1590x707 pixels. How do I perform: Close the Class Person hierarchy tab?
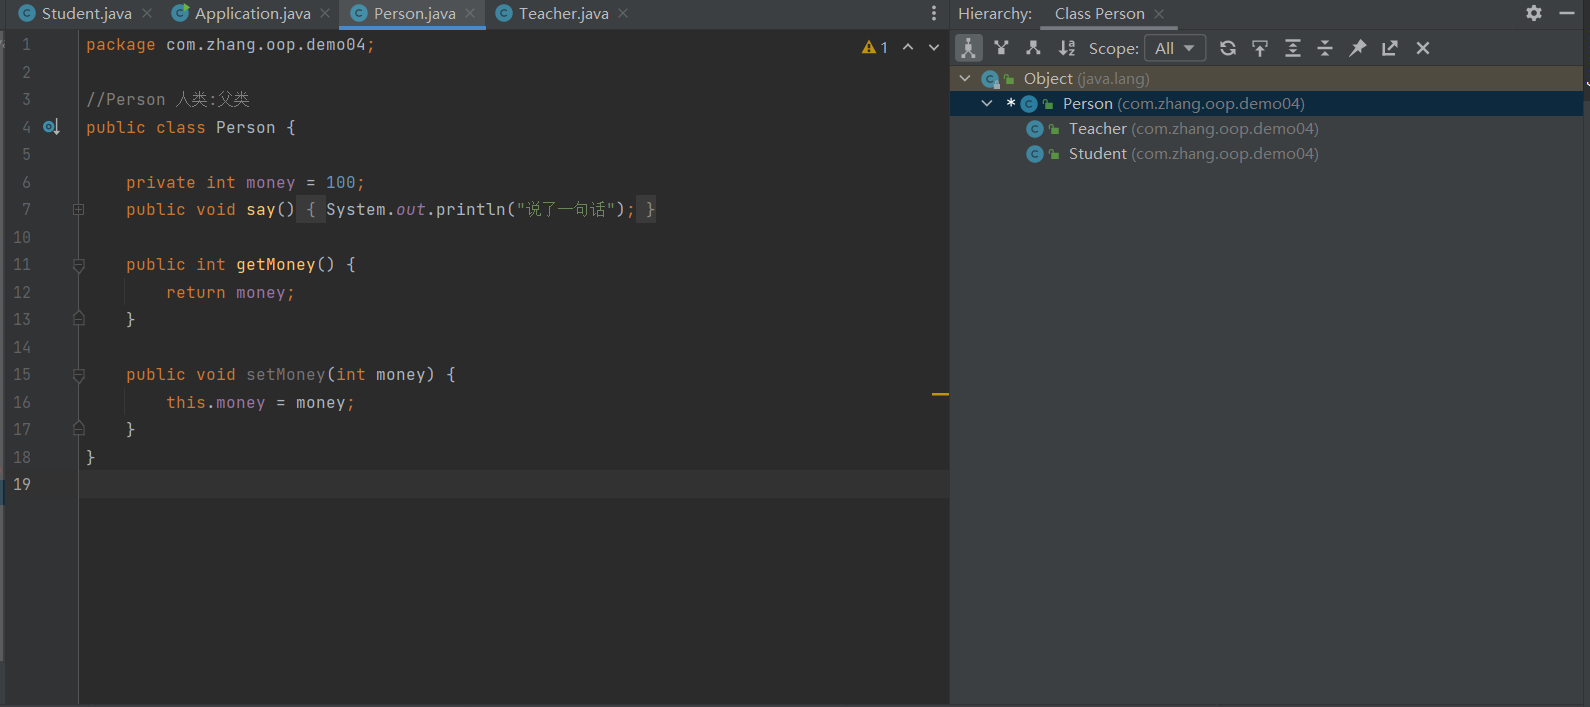pyautogui.click(x=1159, y=14)
